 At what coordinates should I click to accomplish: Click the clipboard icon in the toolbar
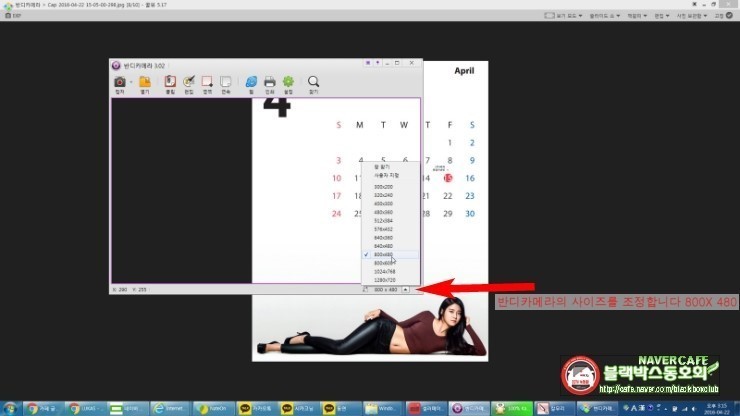170,82
